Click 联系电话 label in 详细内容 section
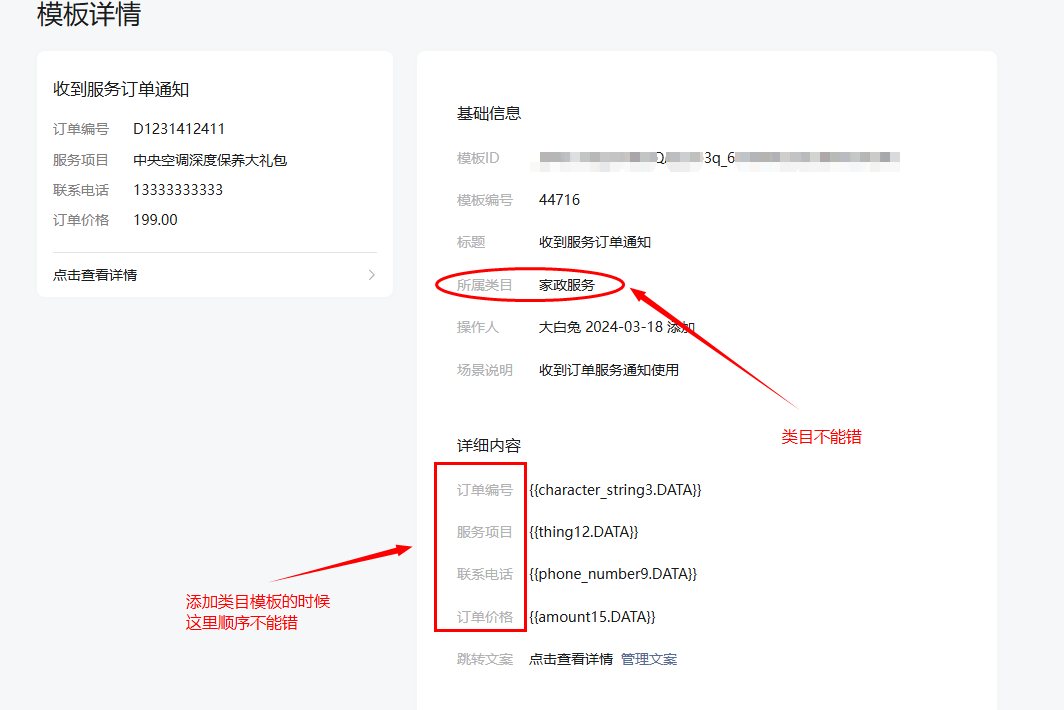 click(x=484, y=574)
